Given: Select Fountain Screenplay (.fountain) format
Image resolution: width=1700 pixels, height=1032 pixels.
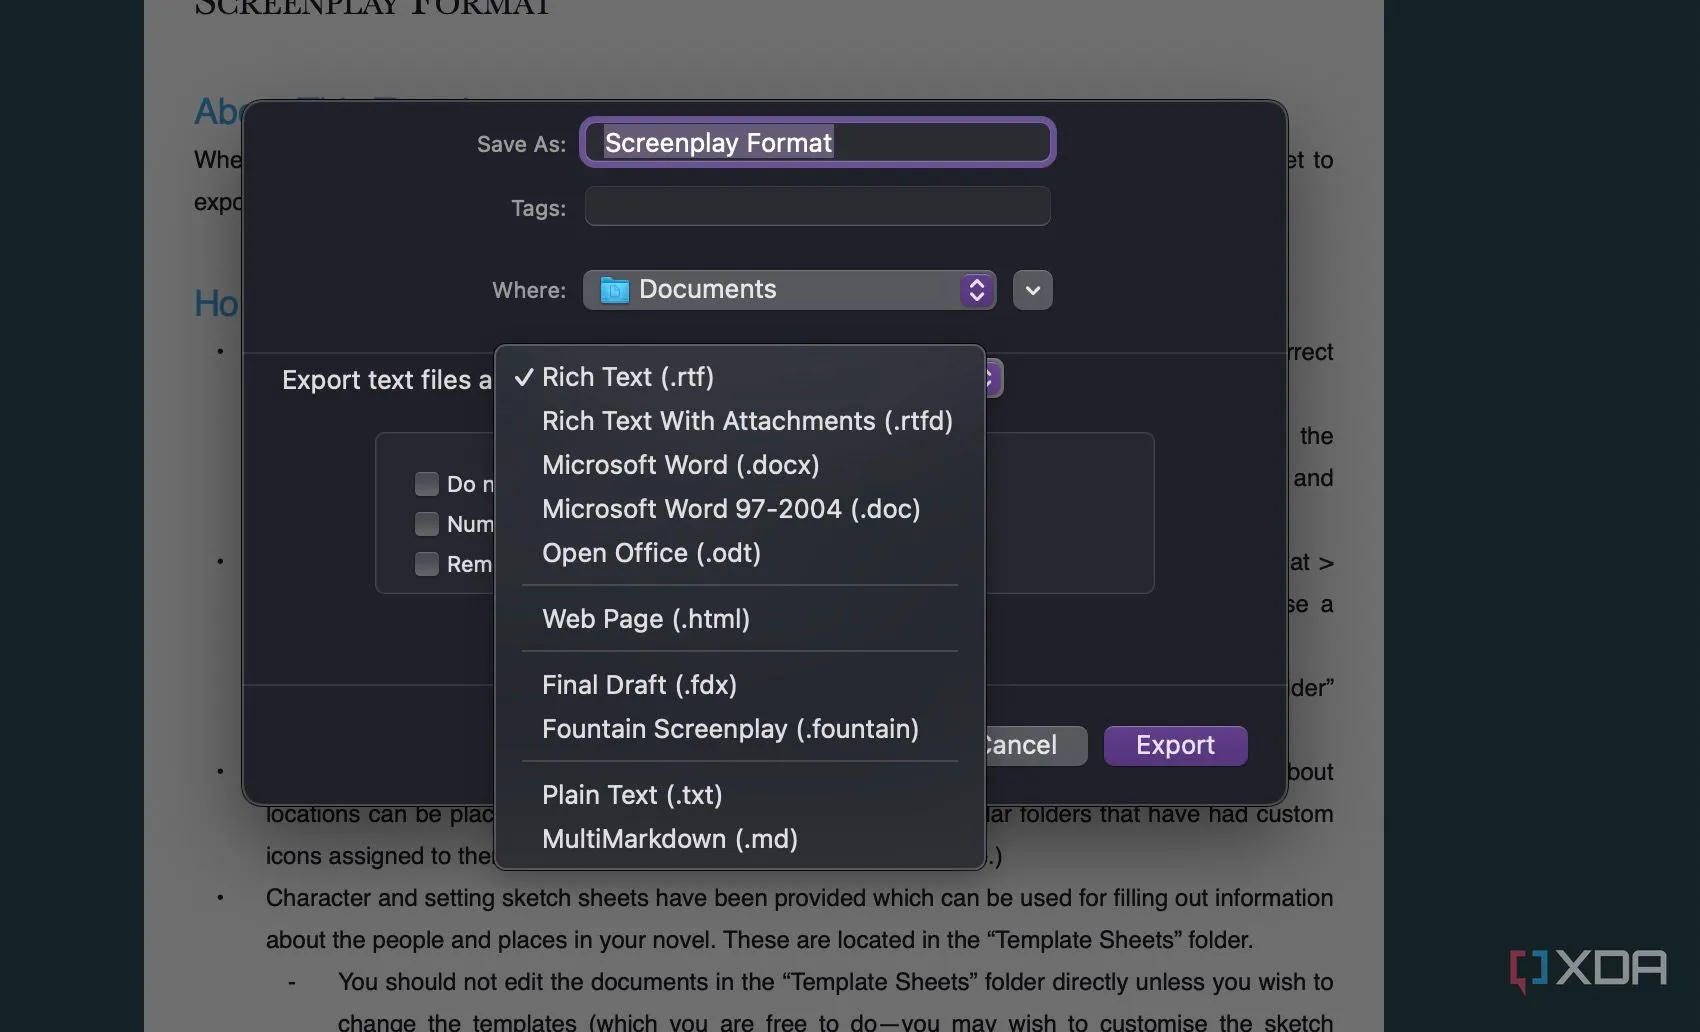Looking at the screenshot, I should pos(740,729).
